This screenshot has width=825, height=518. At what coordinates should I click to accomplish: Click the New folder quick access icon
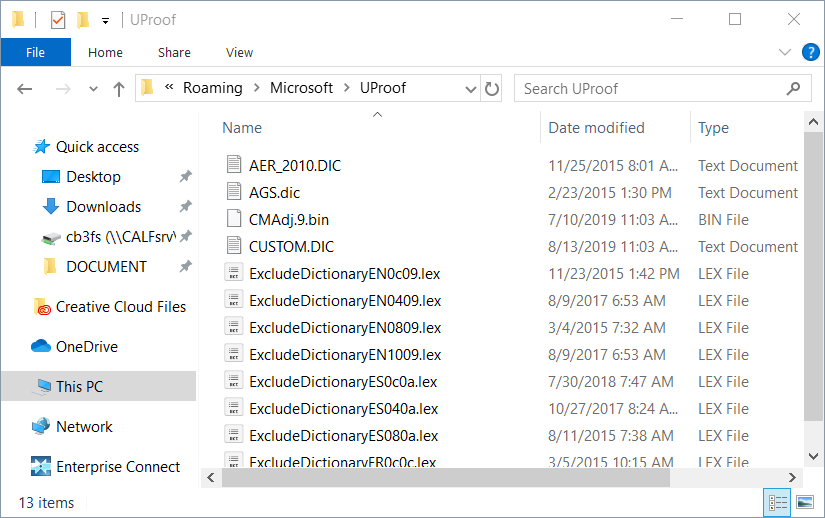click(x=83, y=20)
